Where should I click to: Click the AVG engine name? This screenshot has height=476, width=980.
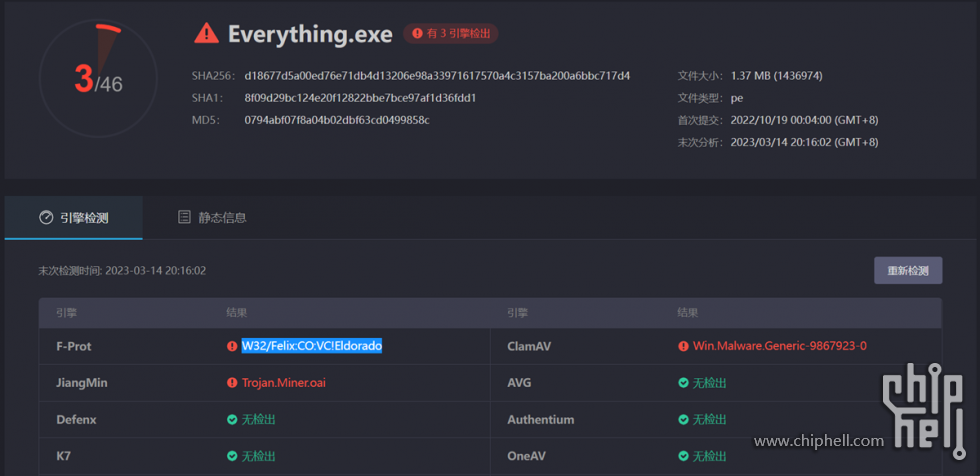tap(519, 383)
